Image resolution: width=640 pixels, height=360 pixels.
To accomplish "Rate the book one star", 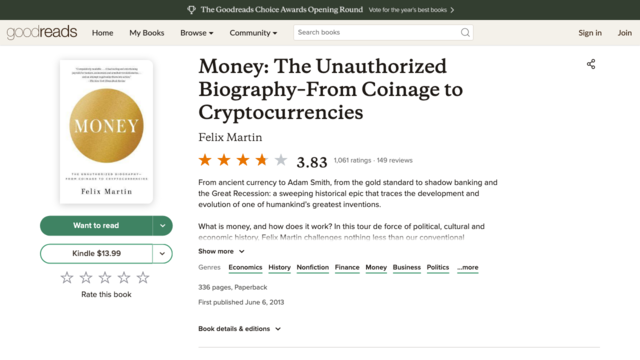I will (x=67, y=278).
